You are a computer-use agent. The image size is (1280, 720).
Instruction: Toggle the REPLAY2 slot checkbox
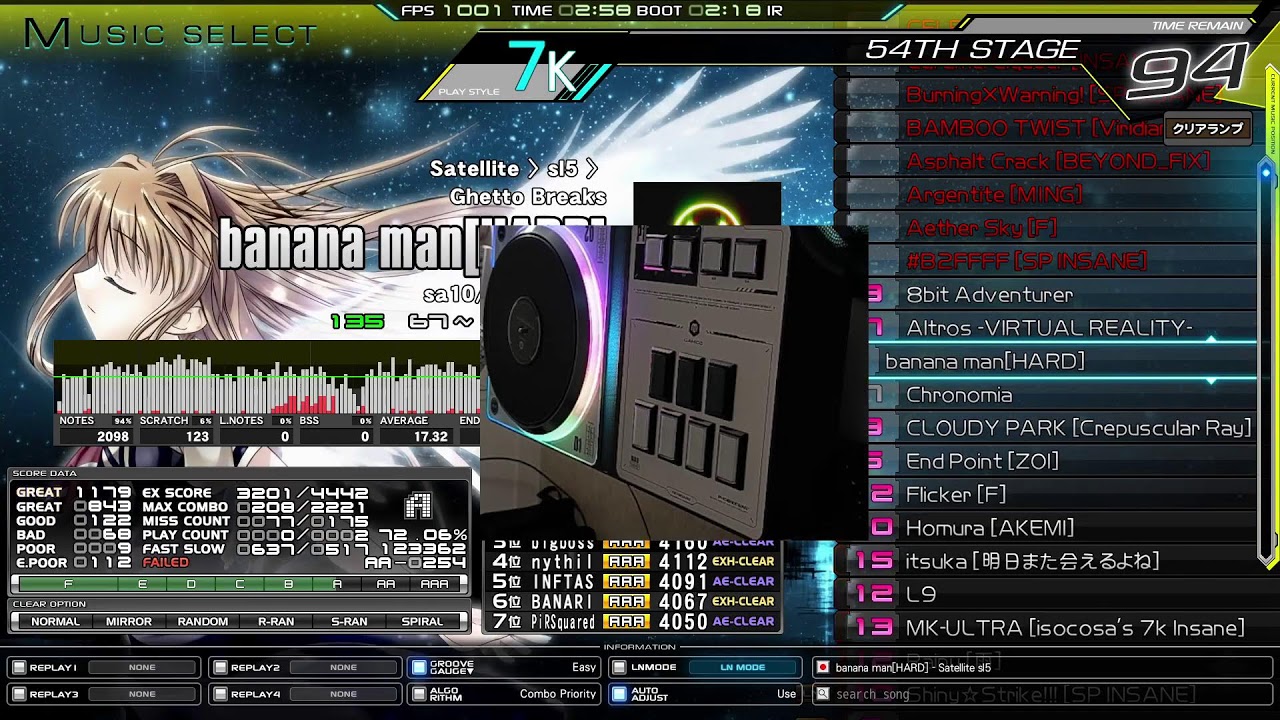point(219,667)
